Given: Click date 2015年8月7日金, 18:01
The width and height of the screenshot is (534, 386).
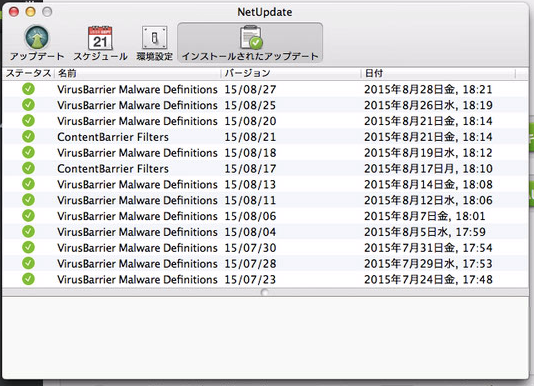Looking at the screenshot, I should pos(425,216).
